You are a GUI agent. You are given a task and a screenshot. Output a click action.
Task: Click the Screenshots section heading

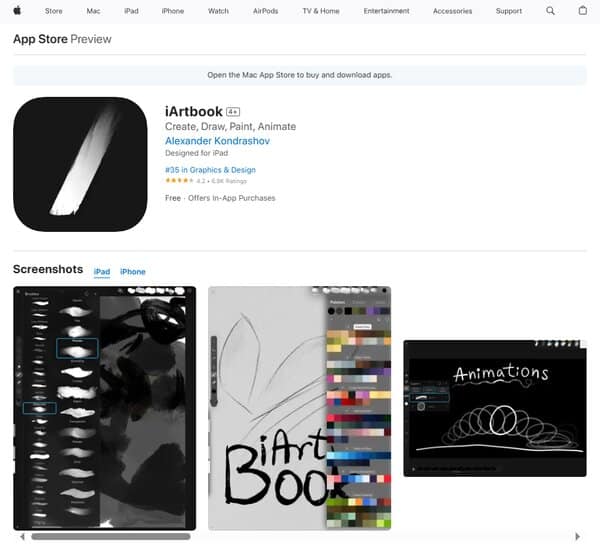48,269
